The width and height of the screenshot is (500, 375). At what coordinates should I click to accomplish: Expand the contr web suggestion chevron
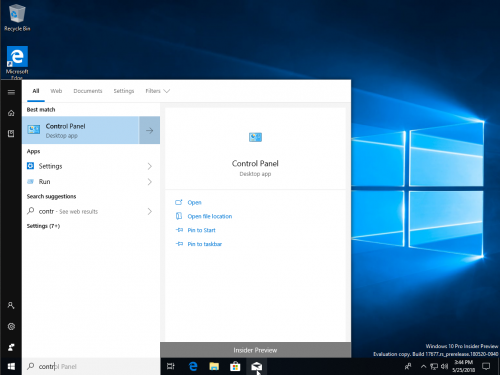pyautogui.click(x=150, y=211)
